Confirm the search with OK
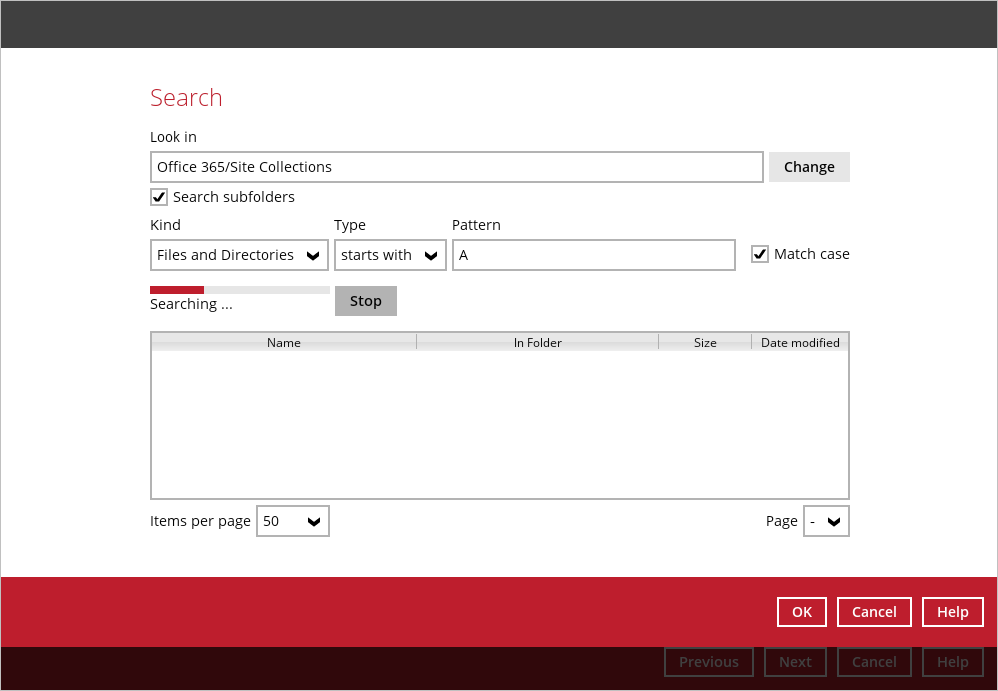This screenshot has width=998, height=691. [x=801, y=612]
